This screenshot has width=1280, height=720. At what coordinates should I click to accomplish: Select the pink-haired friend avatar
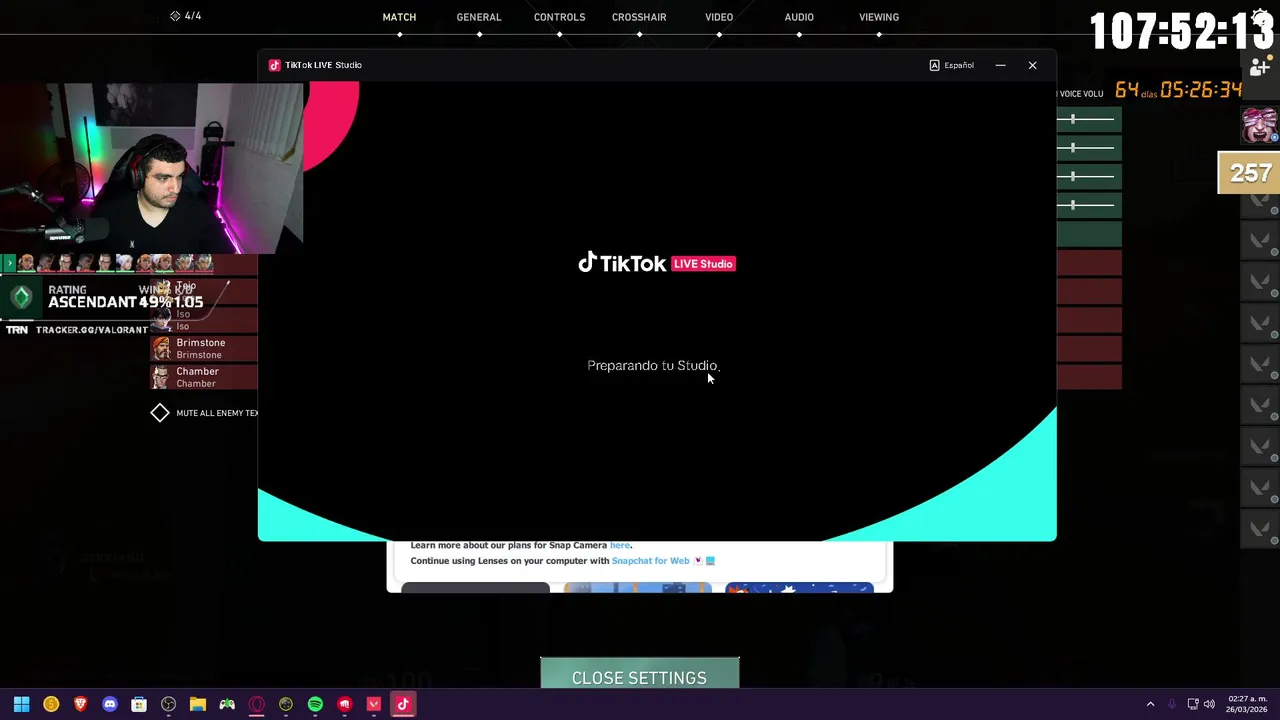pos(1260,126)
